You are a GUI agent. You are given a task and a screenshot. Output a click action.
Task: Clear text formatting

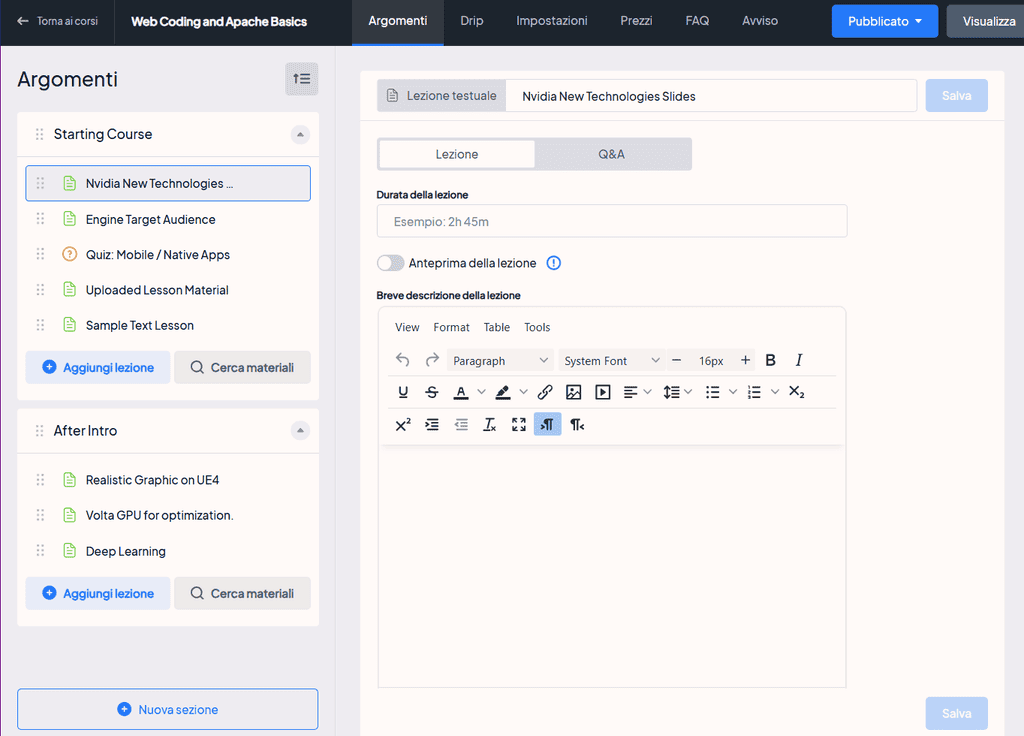[x=490, y=424]
